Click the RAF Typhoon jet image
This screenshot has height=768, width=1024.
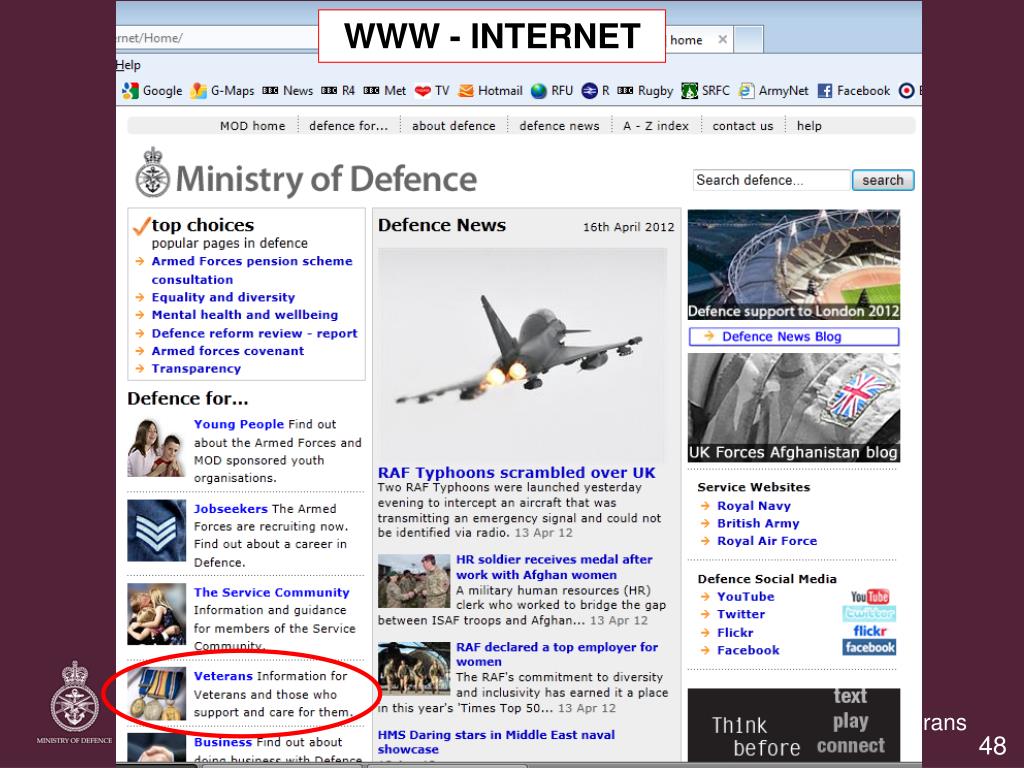[x=522, y=355]
